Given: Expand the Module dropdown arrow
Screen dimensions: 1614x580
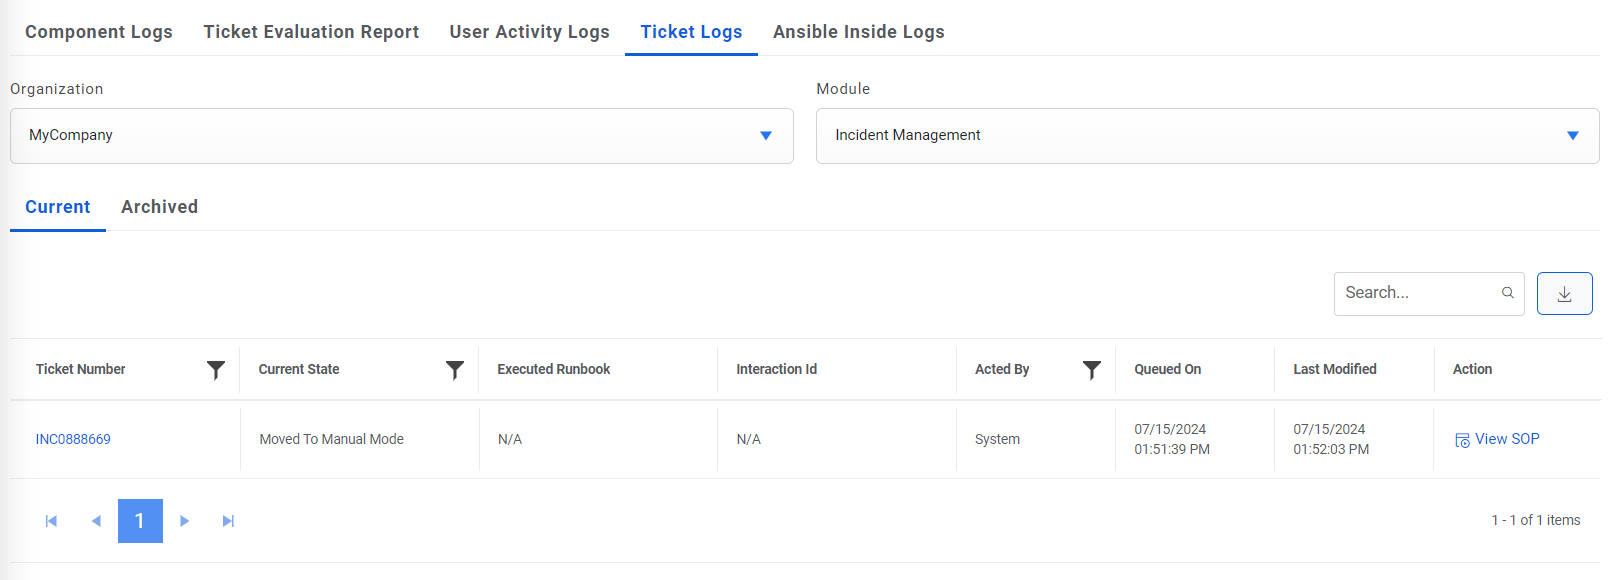Looking at the screenshot, I should coord(1572,136).
